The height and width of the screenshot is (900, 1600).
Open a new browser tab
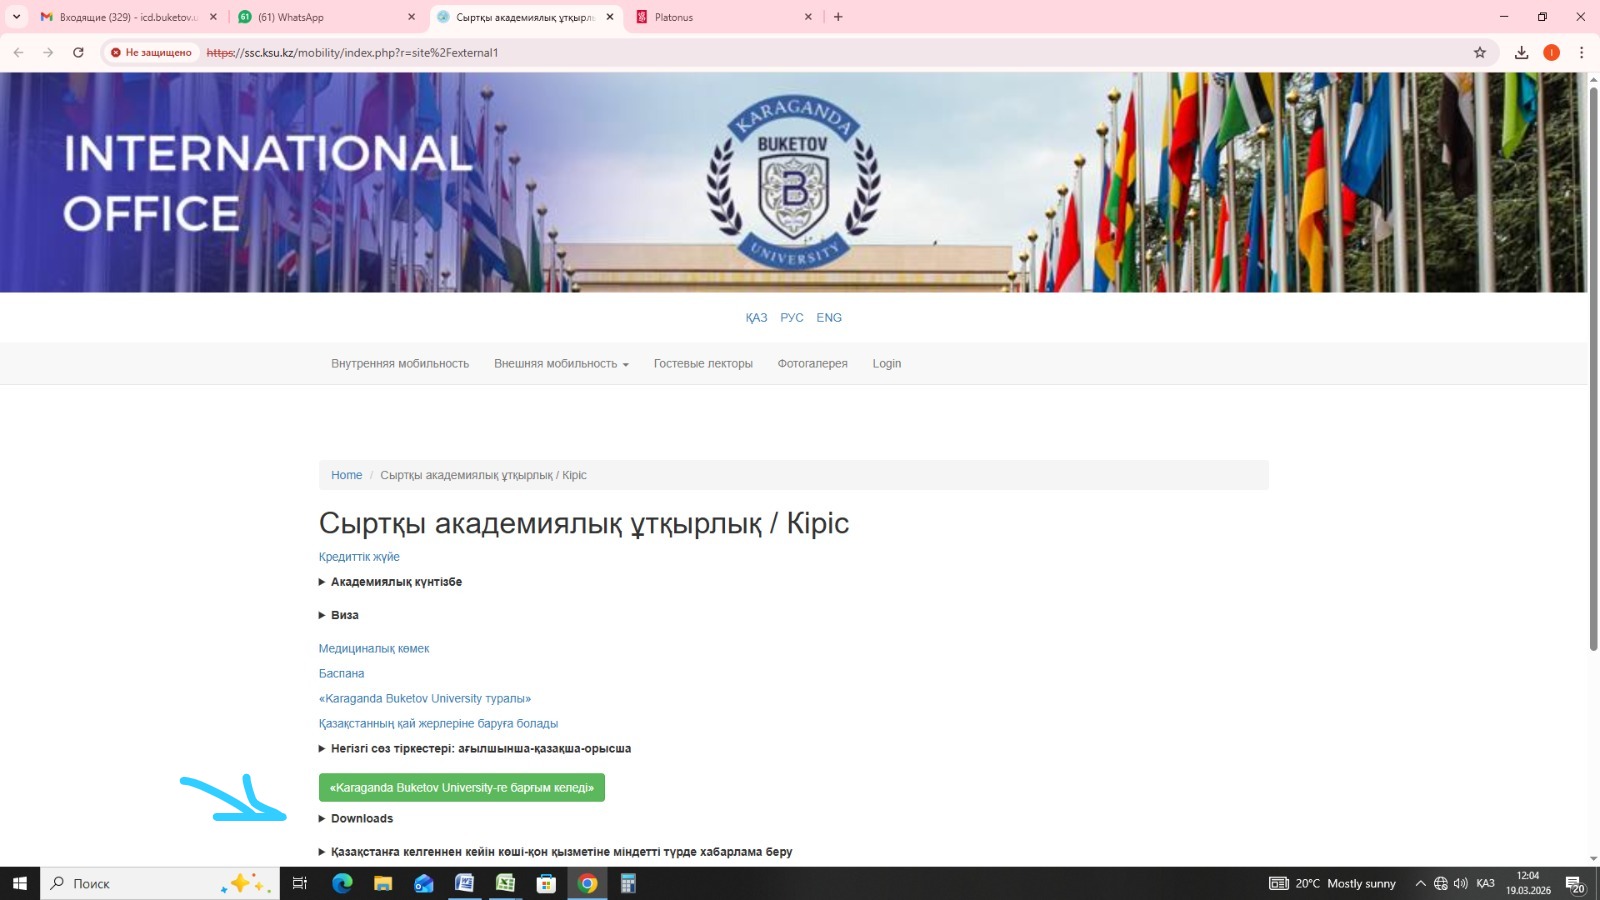click(x=838, y=17)
